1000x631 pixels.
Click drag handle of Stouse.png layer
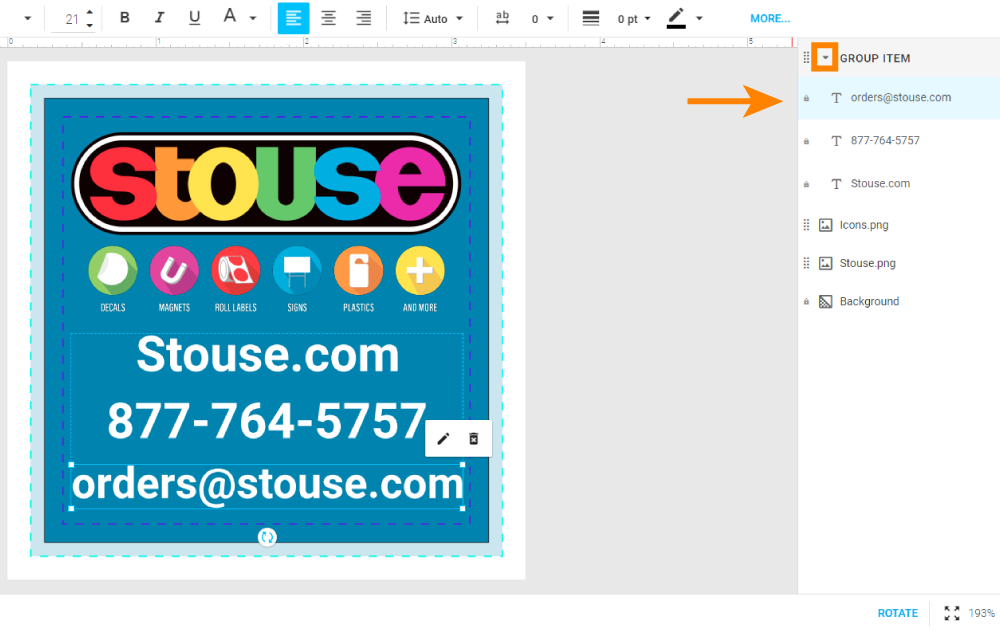(806, 263)
